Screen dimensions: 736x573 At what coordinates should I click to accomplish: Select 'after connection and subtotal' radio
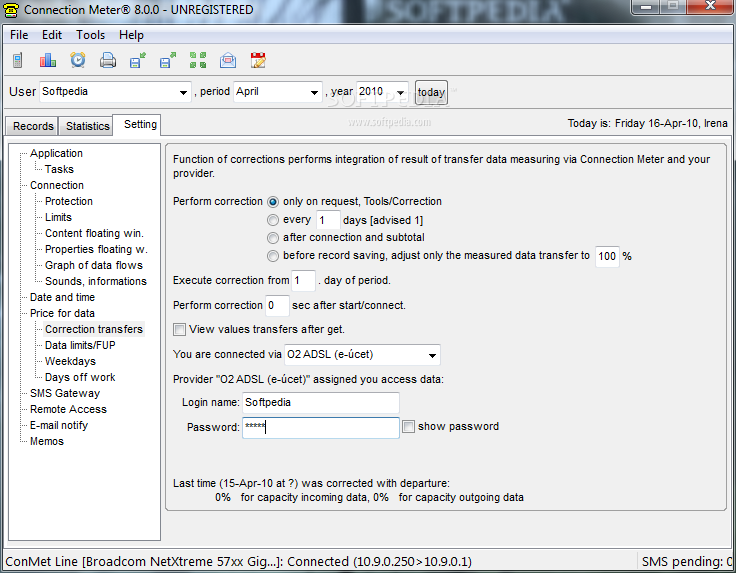pos(273,238)
